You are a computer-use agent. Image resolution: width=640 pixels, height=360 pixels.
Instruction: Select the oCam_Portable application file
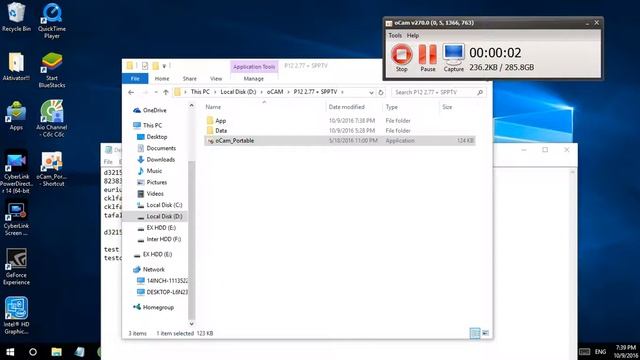(x=340, y=140)
